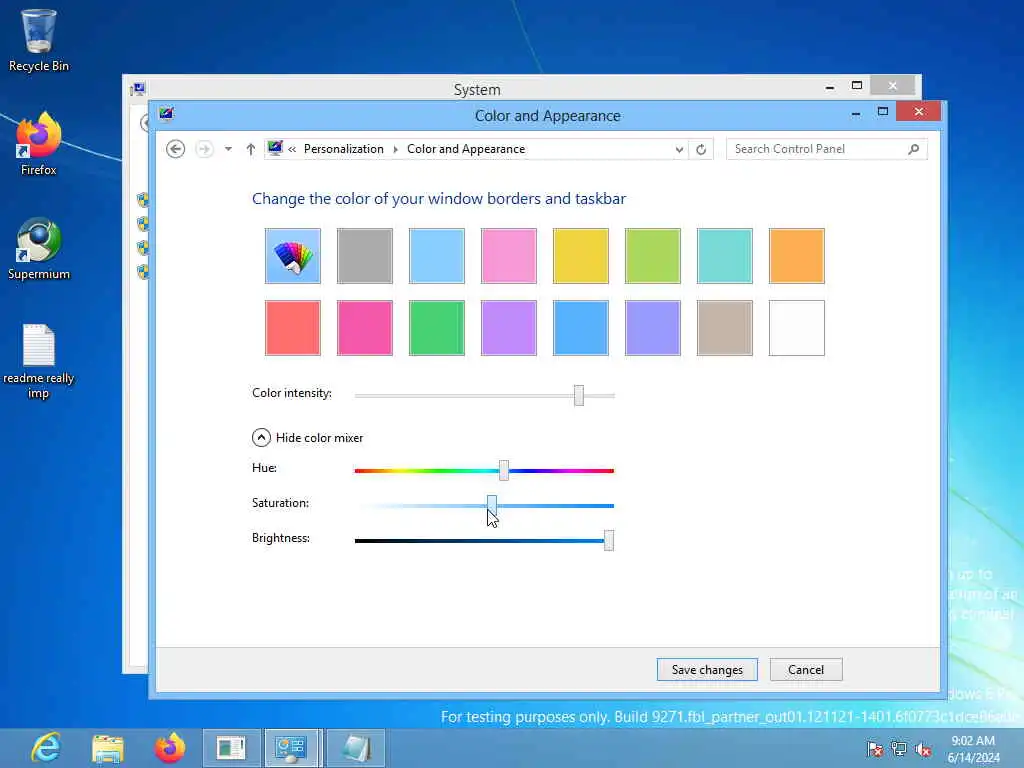Click Action Center flag tray icon

874,749
